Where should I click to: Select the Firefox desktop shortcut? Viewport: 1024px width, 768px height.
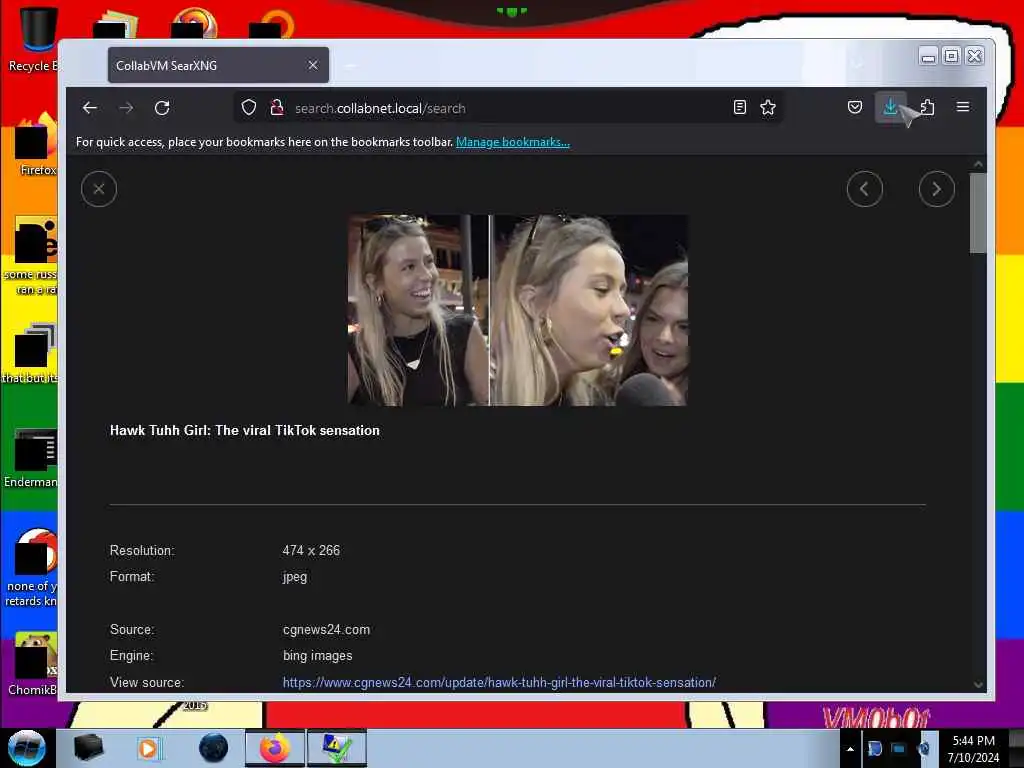point(36,145)
